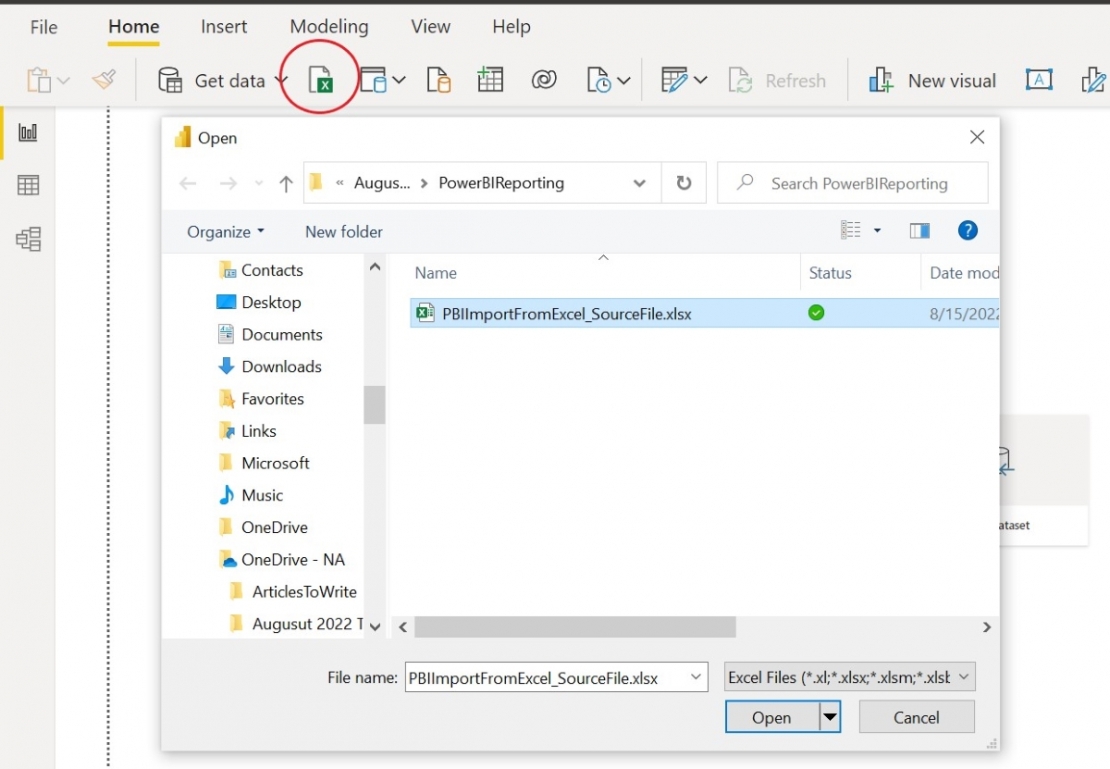Viewport: 1110px width, 769px height.
Task: Toggle the preview pane in dialog
Action: (920, 231)
